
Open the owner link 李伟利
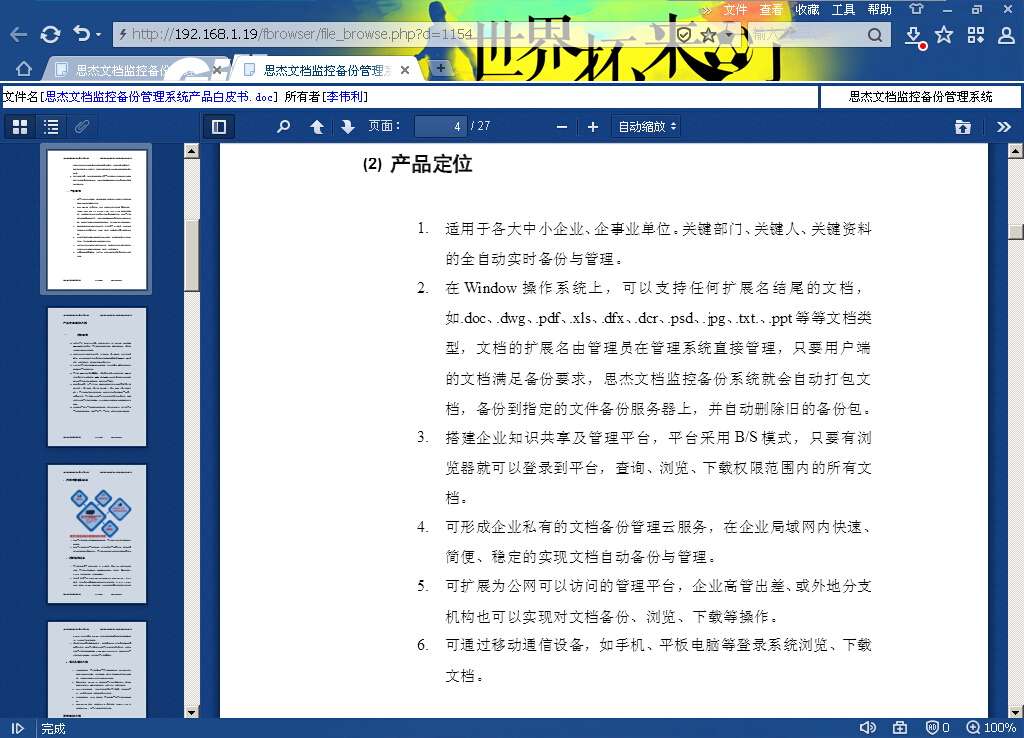click(345, 97)
